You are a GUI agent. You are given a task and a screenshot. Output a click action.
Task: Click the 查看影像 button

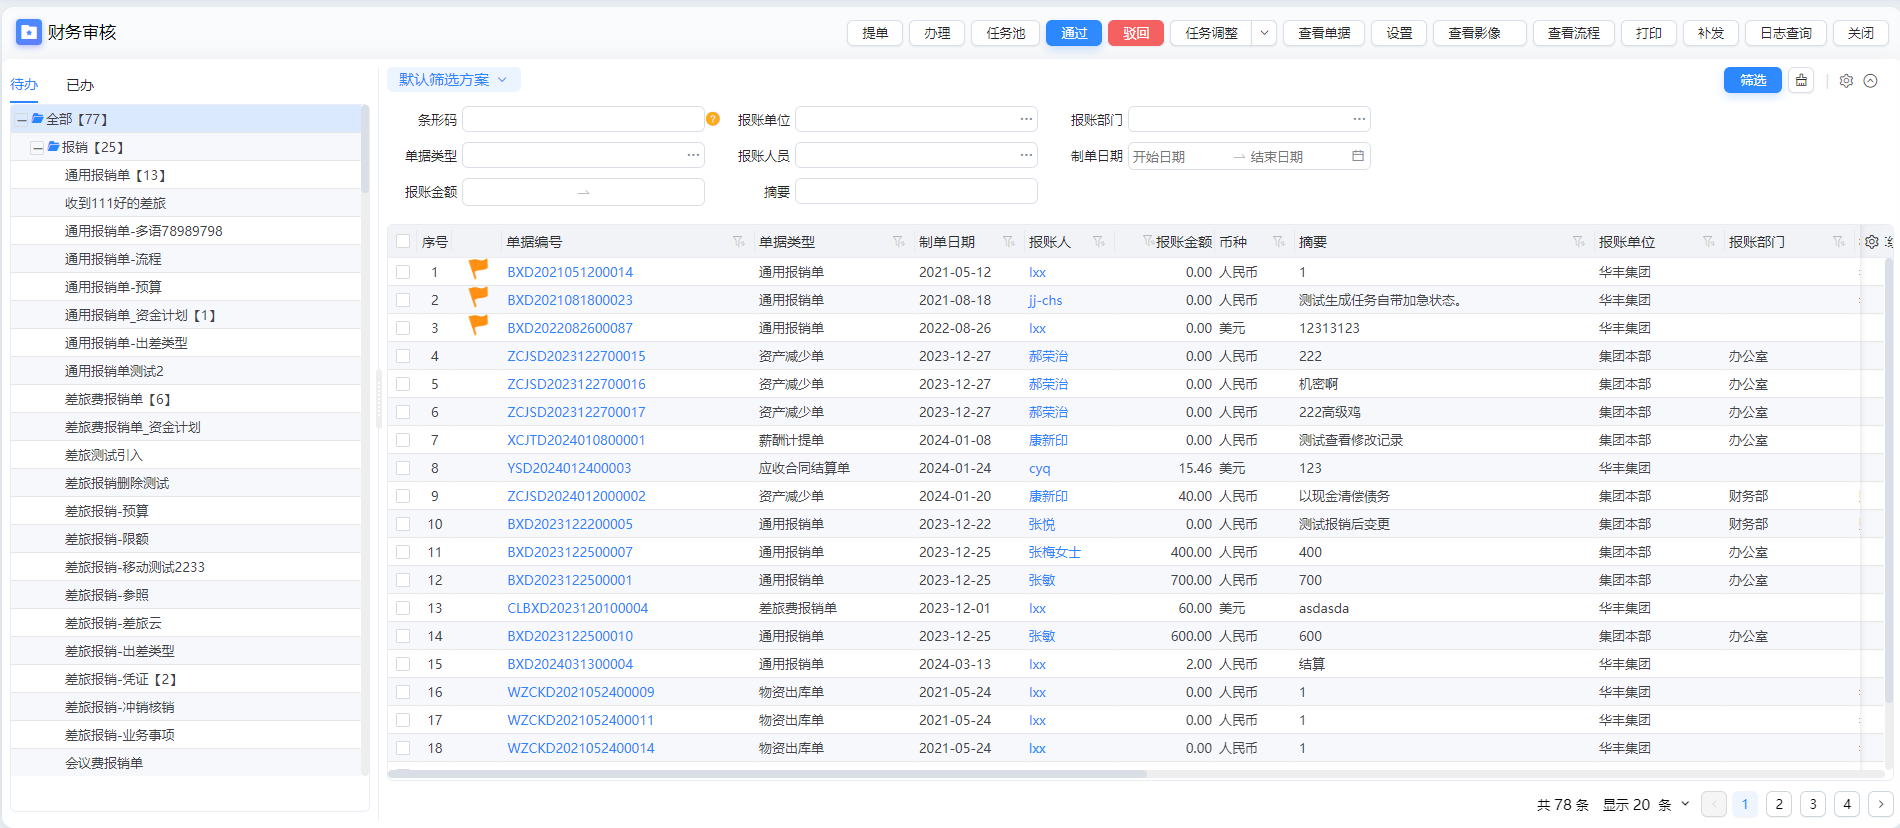coord(1479,33)
